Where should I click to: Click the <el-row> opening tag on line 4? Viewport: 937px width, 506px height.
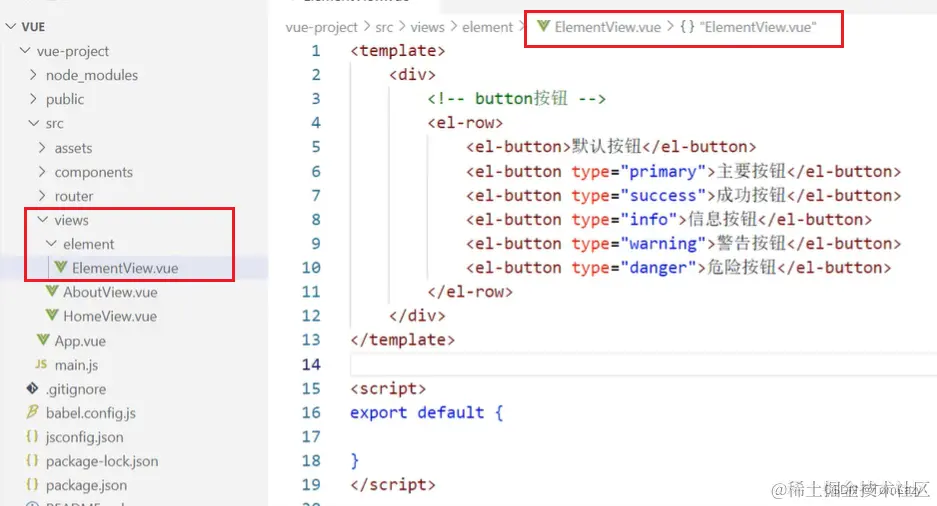(465, 122)
